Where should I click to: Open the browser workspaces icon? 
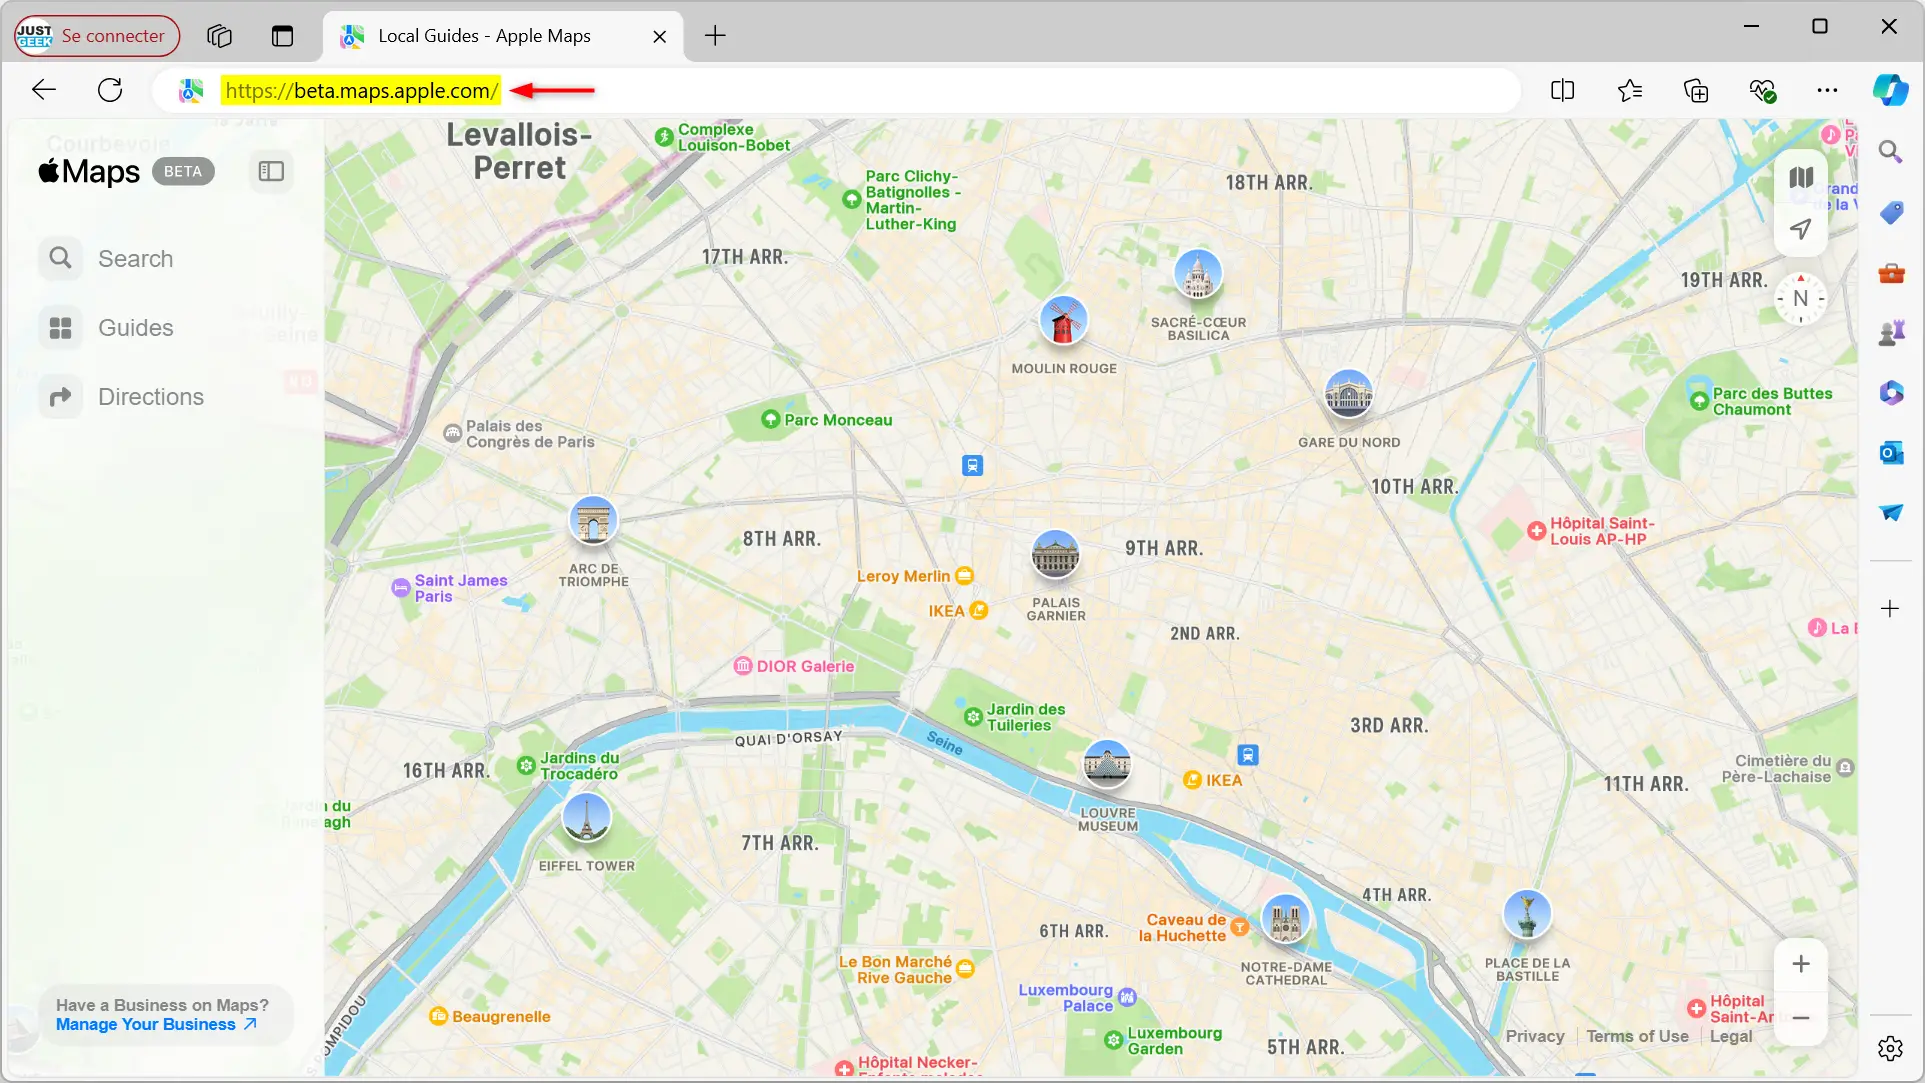pyautogui.click(x=219, y=36)
